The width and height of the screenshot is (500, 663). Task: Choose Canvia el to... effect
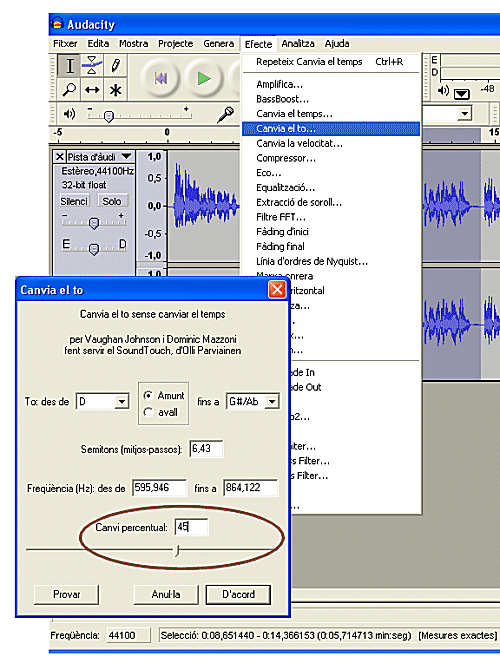coord(331,129)
